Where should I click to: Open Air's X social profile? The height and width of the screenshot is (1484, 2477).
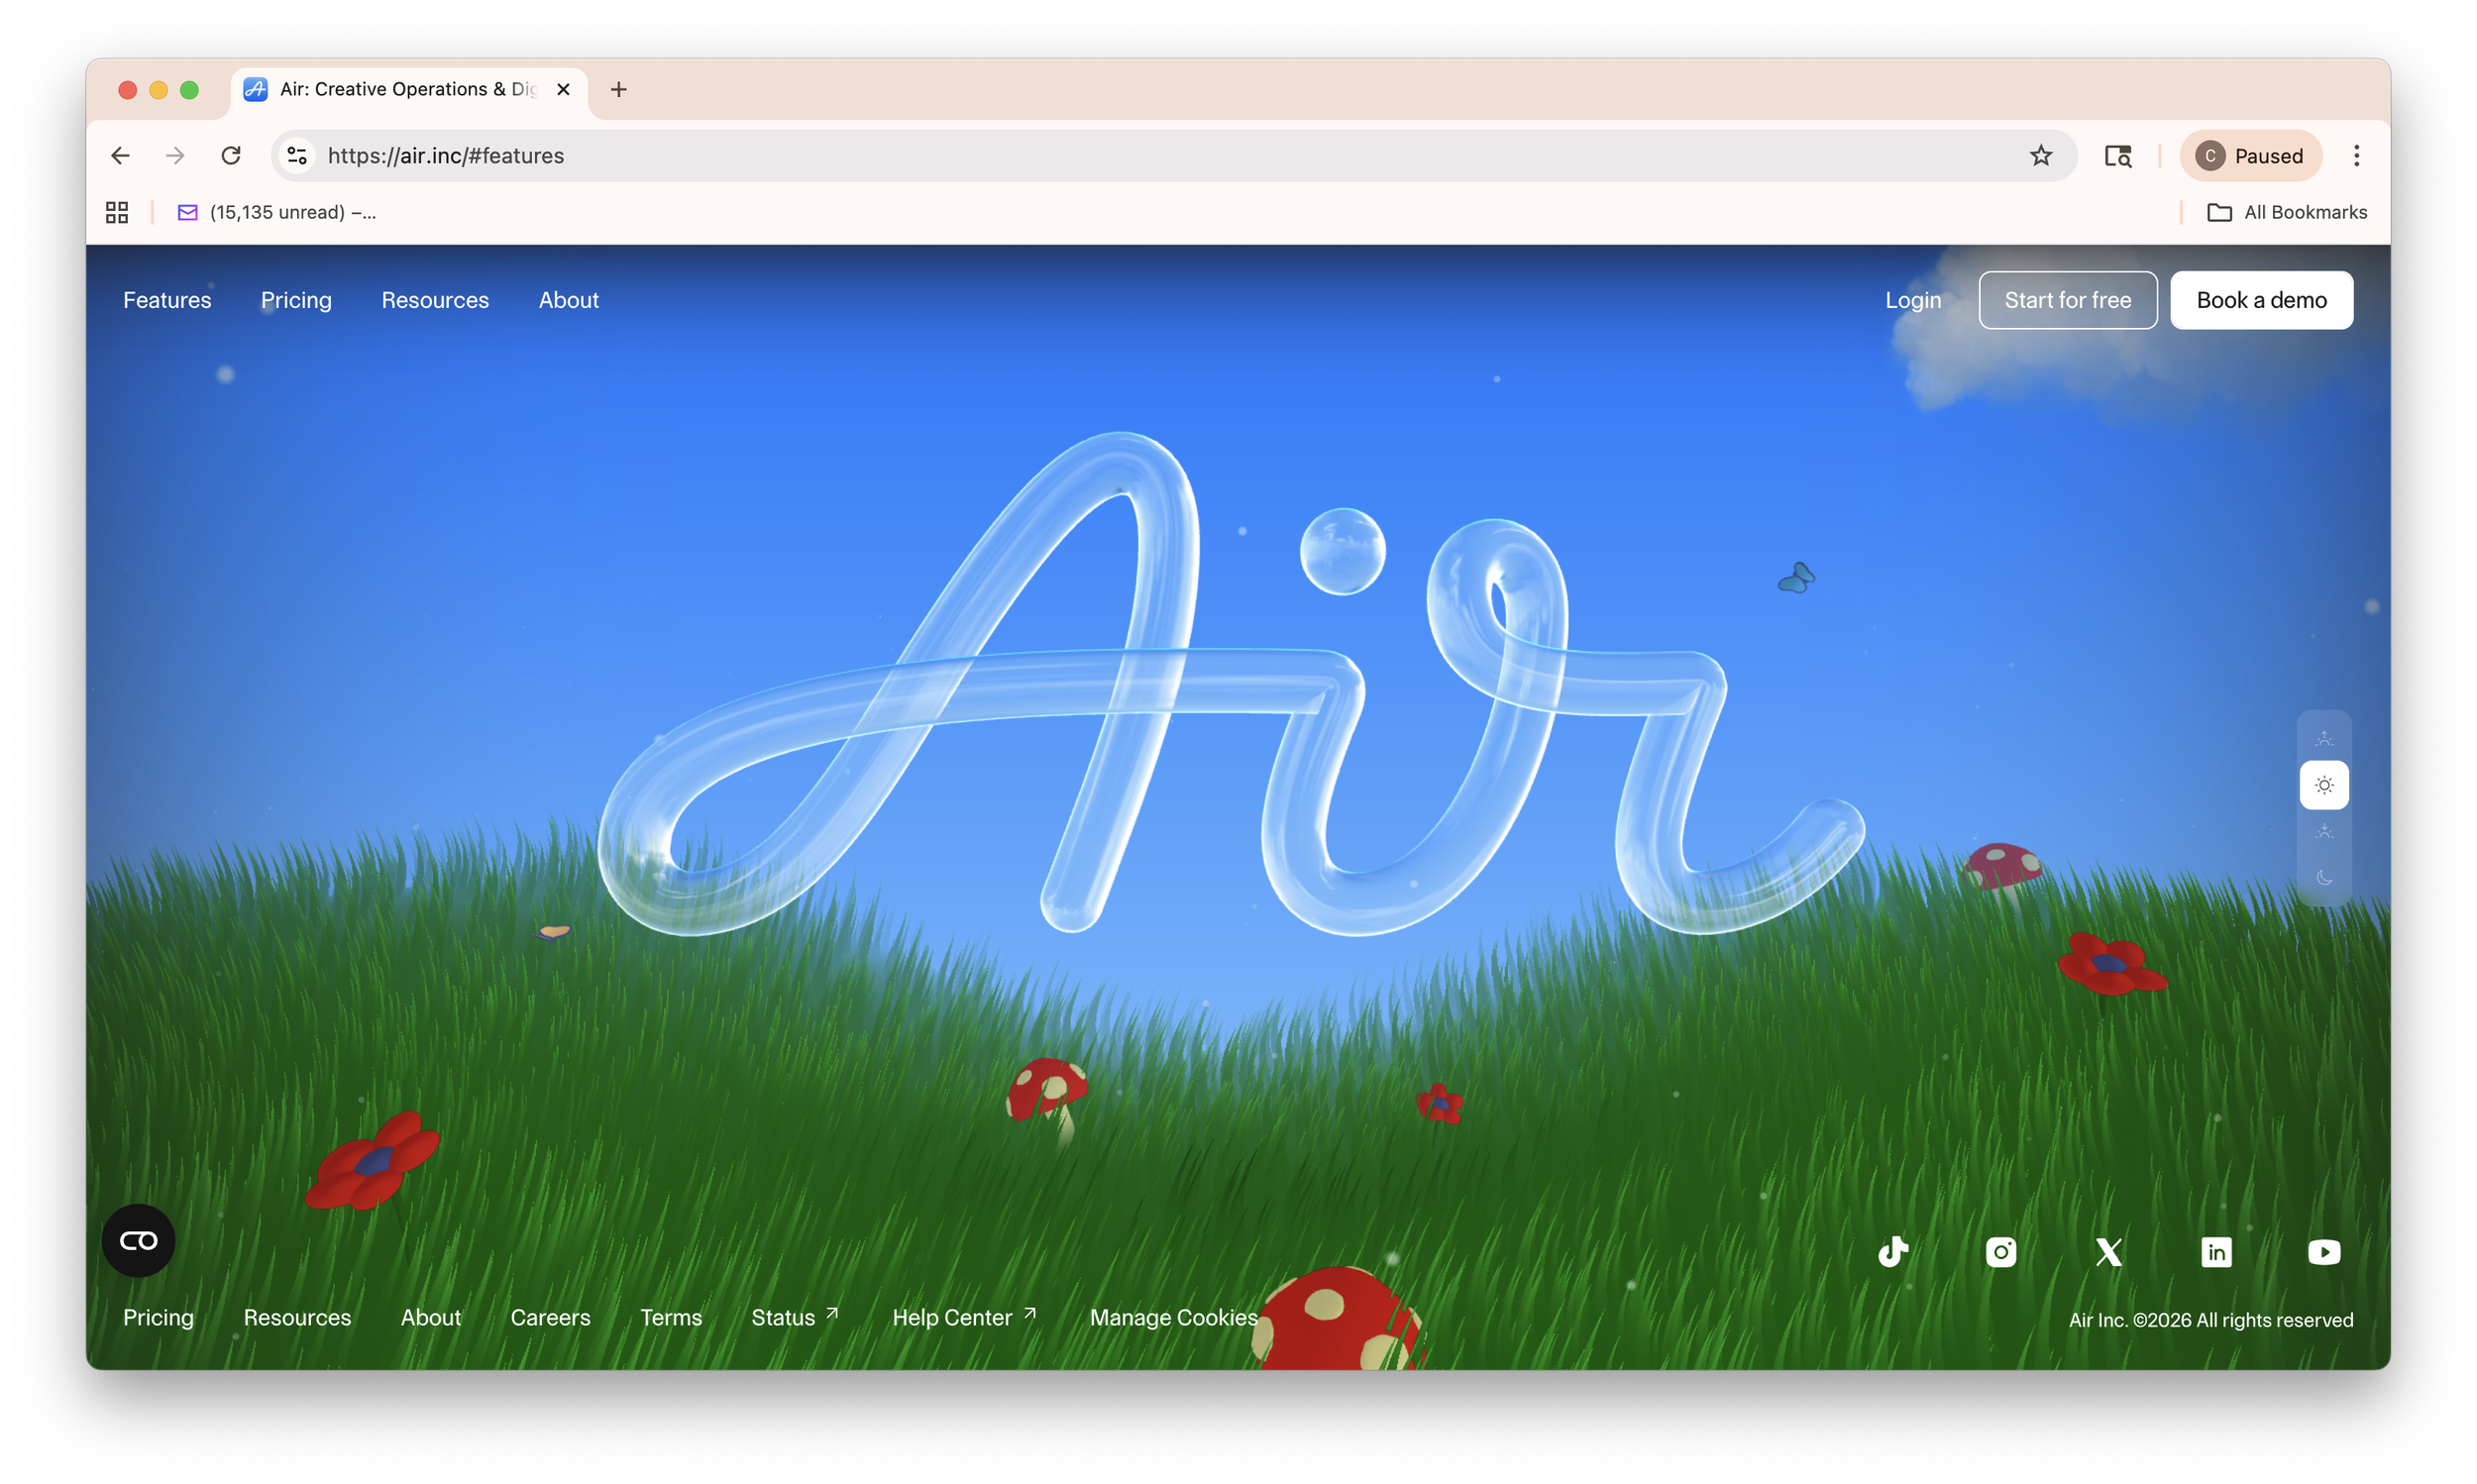coord(2108,1252)
